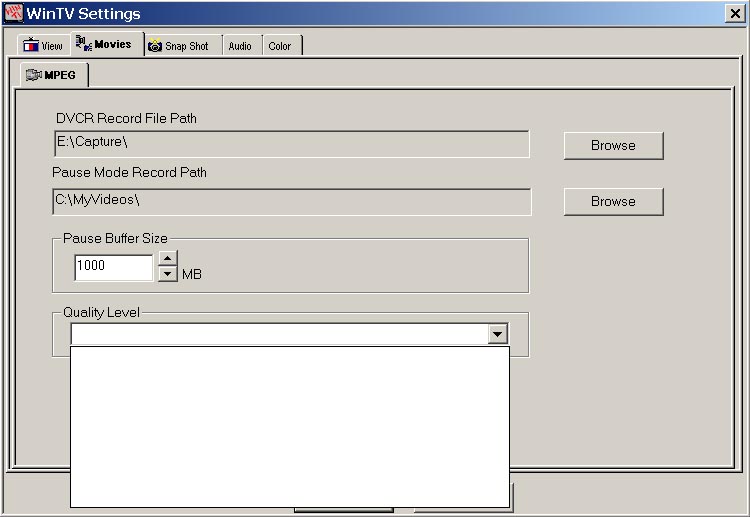Switch to the Audio tab
The height and width of the screenshot is (517, 750).
pyautogui.click(x=243, y=46)
